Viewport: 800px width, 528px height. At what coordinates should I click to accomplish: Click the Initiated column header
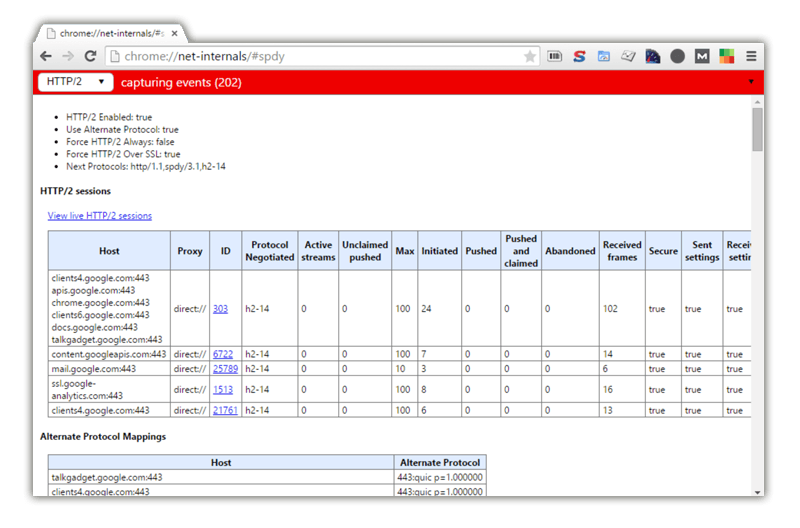pos(440,251)
